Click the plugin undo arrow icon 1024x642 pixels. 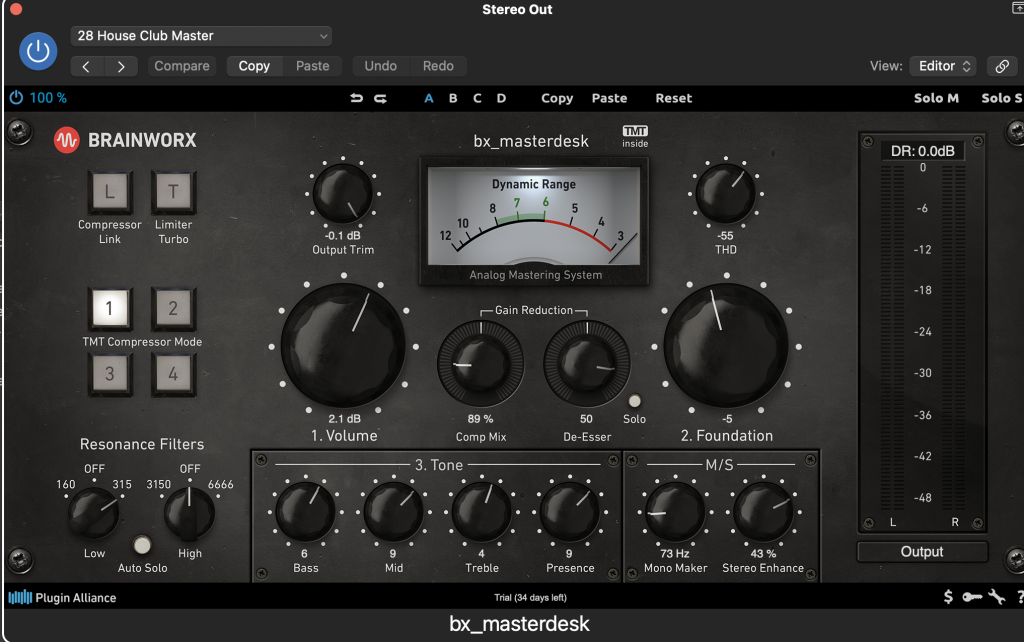tap(356, 98)
